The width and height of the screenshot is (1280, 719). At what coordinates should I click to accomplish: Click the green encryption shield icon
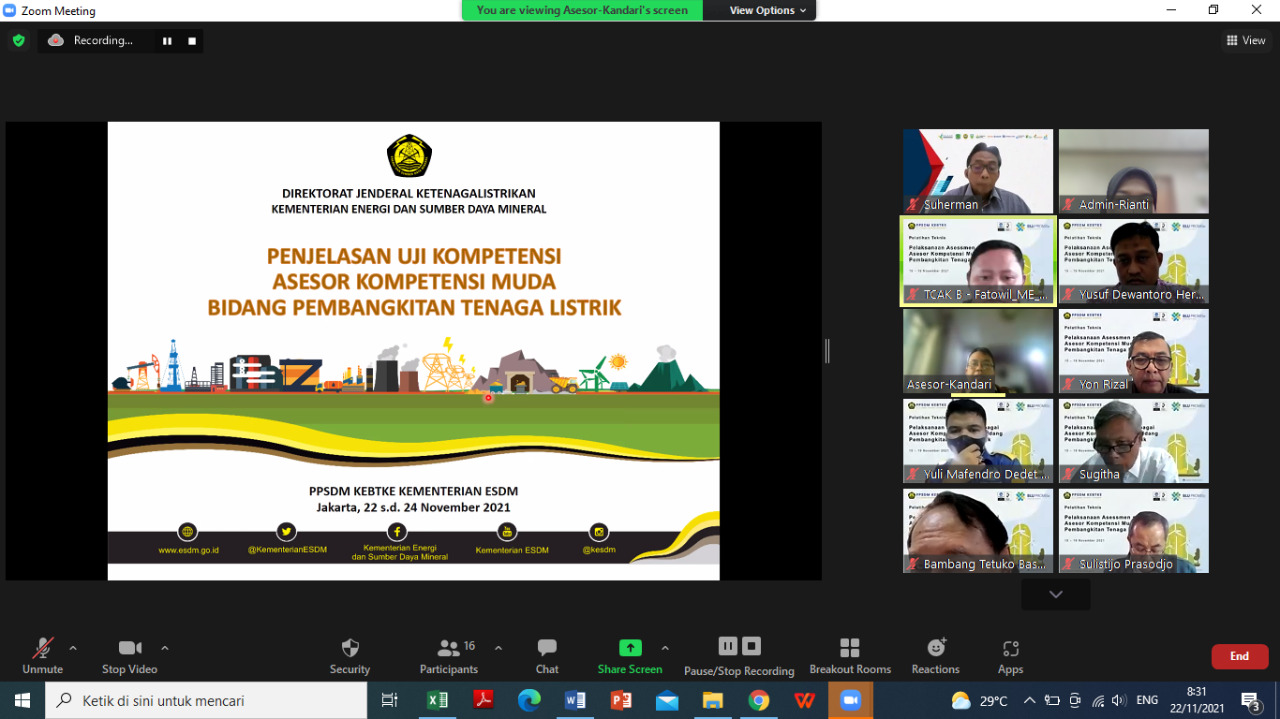(x=18, y=40)
